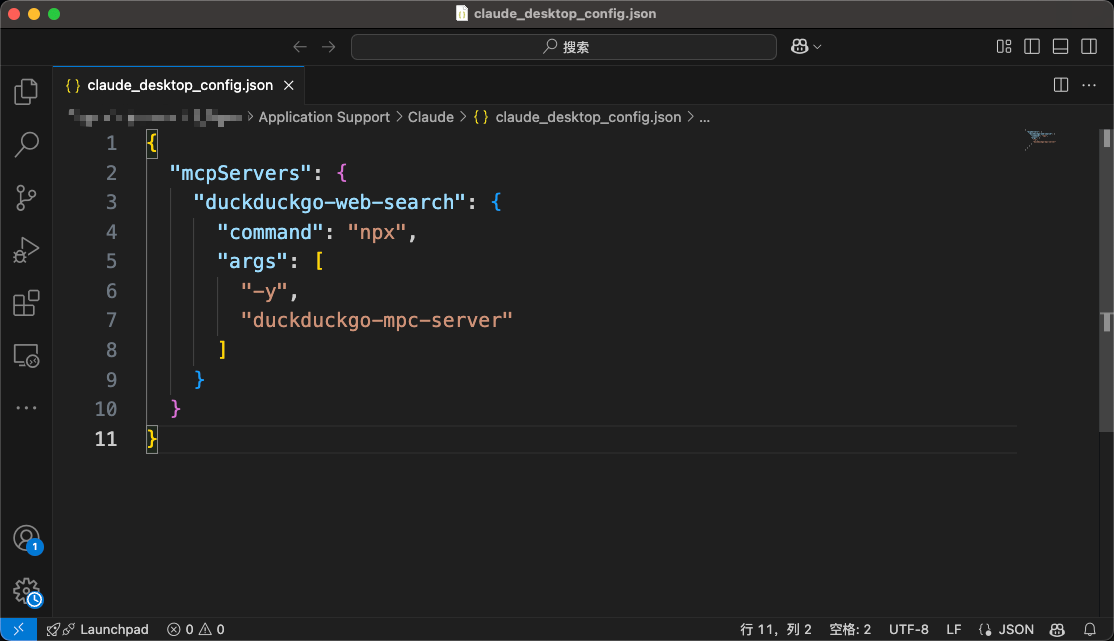Change indentation via the spaces indicator
1114x641 pixels.
(x=850, y=630)
